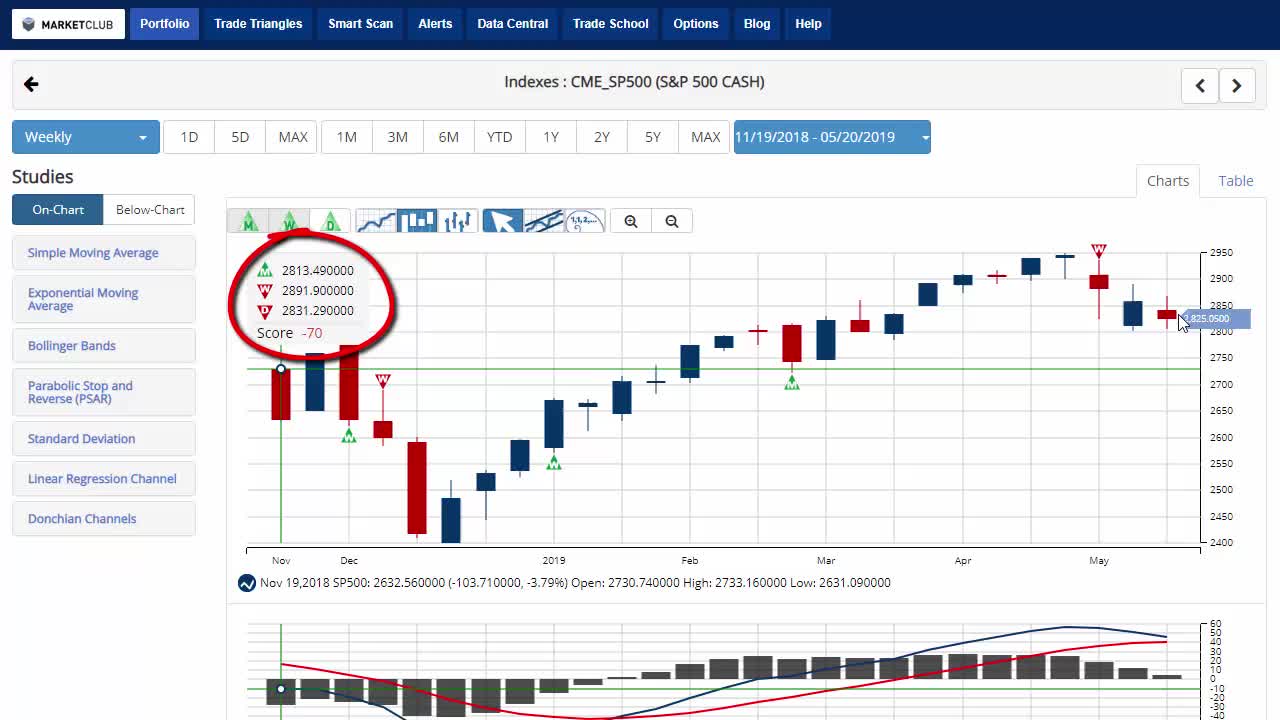This screenshot has width=1280, height=720.
Task: Toggle the daily Trade Triangle icon
Action: point(329,221)
